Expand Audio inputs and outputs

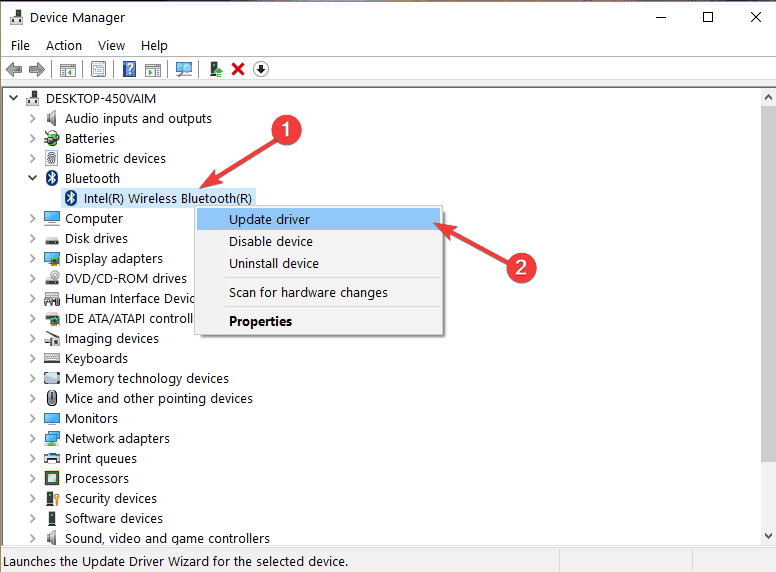tap(32, 118)
